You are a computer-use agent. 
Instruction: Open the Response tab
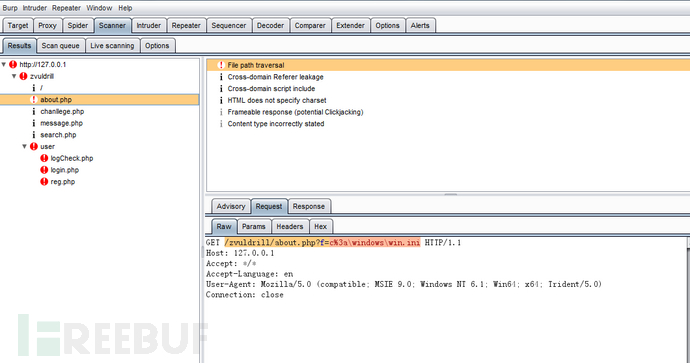[x=308, y=206]
